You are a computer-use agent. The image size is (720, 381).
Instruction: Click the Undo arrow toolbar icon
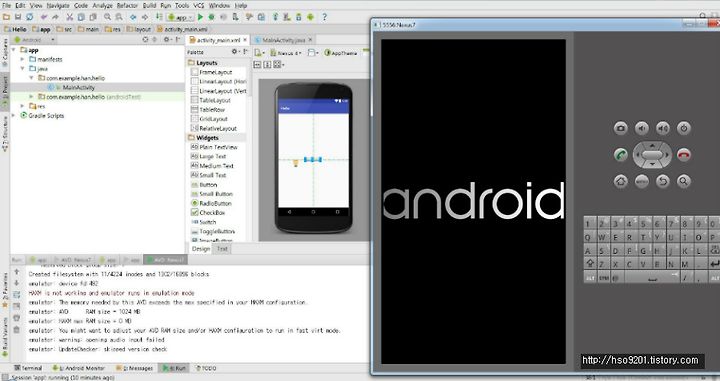[x=44, y=17]
